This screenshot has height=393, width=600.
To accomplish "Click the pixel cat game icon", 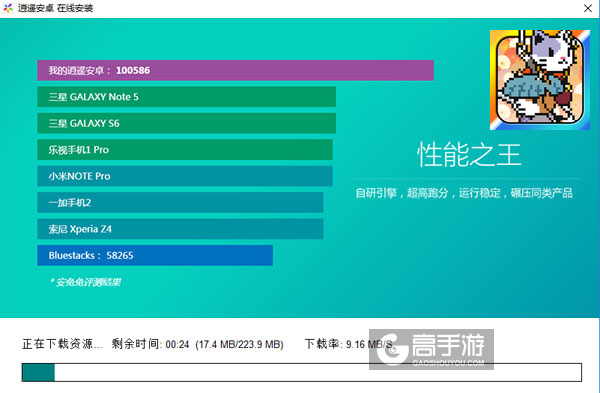I will click(540, 80).
